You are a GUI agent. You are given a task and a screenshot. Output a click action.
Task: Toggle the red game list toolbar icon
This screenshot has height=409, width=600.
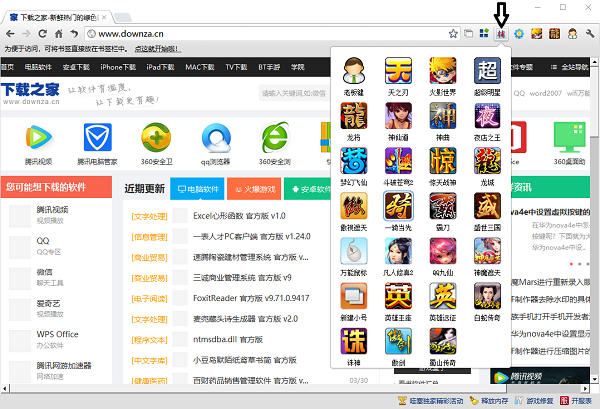coord(501,34)
